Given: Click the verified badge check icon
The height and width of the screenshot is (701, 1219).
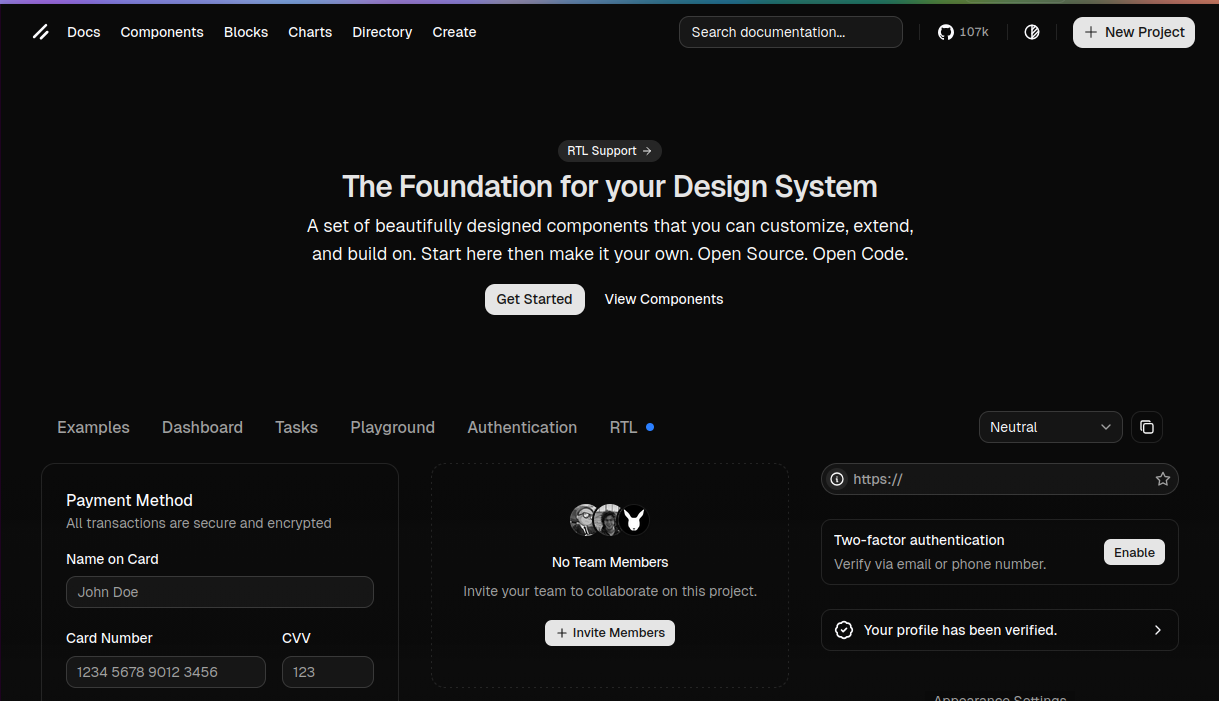Looking at the screenshot, I should (x=844, y=630).
